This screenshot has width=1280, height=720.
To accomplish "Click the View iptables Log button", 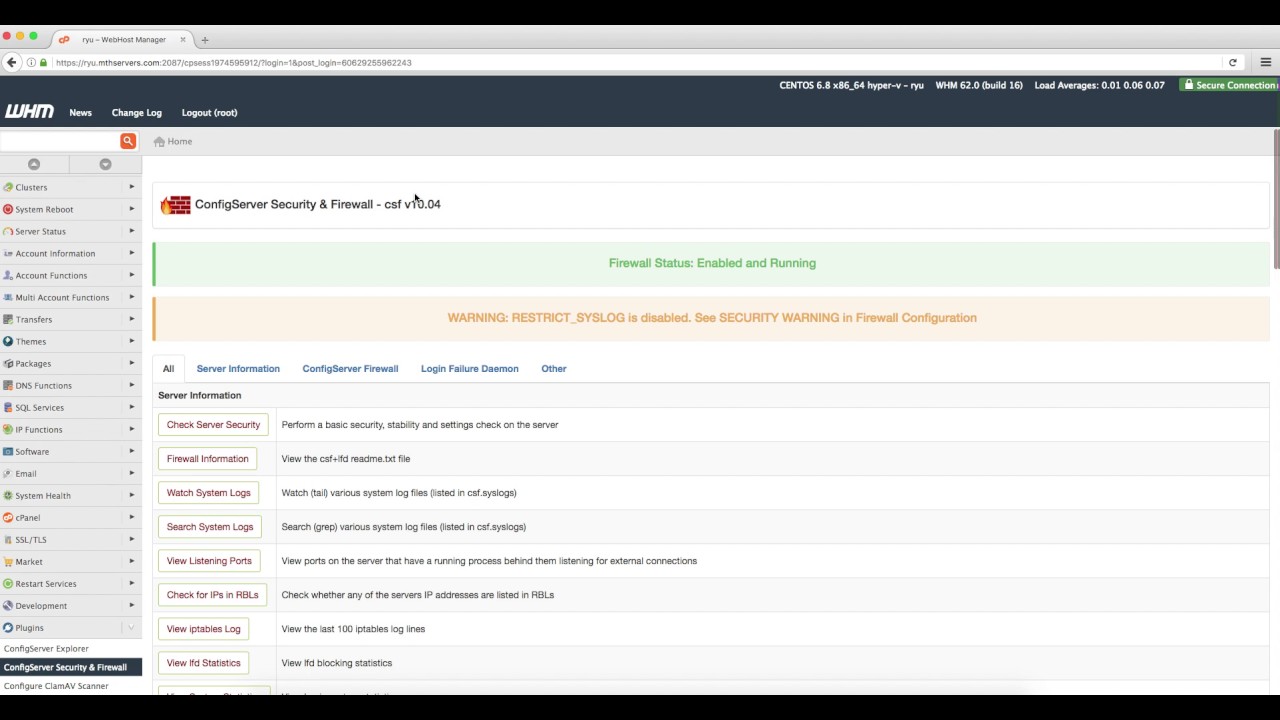I will tap(203, 629).
